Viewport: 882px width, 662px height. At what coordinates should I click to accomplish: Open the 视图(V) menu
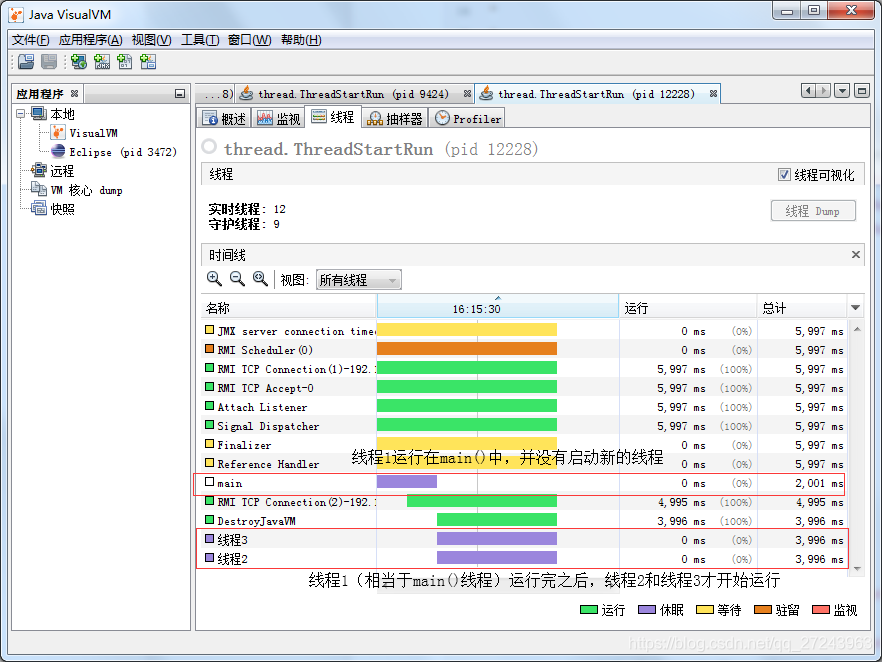[151, 40]
